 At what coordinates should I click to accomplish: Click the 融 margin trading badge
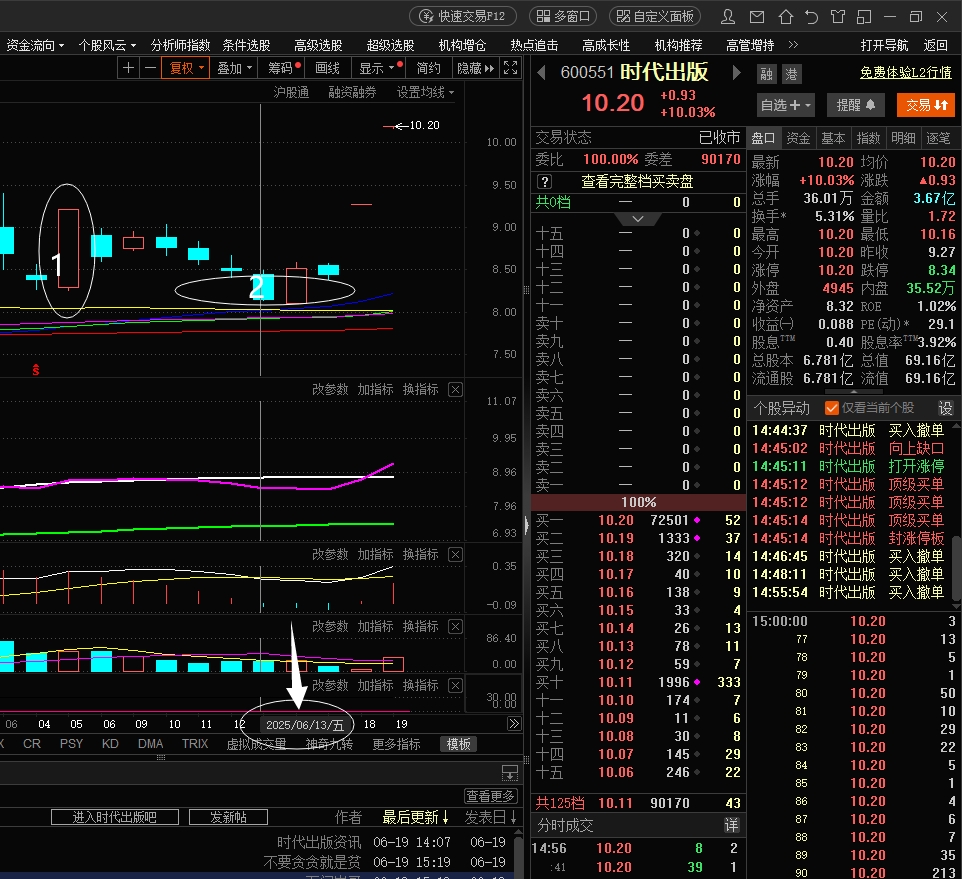766,74
